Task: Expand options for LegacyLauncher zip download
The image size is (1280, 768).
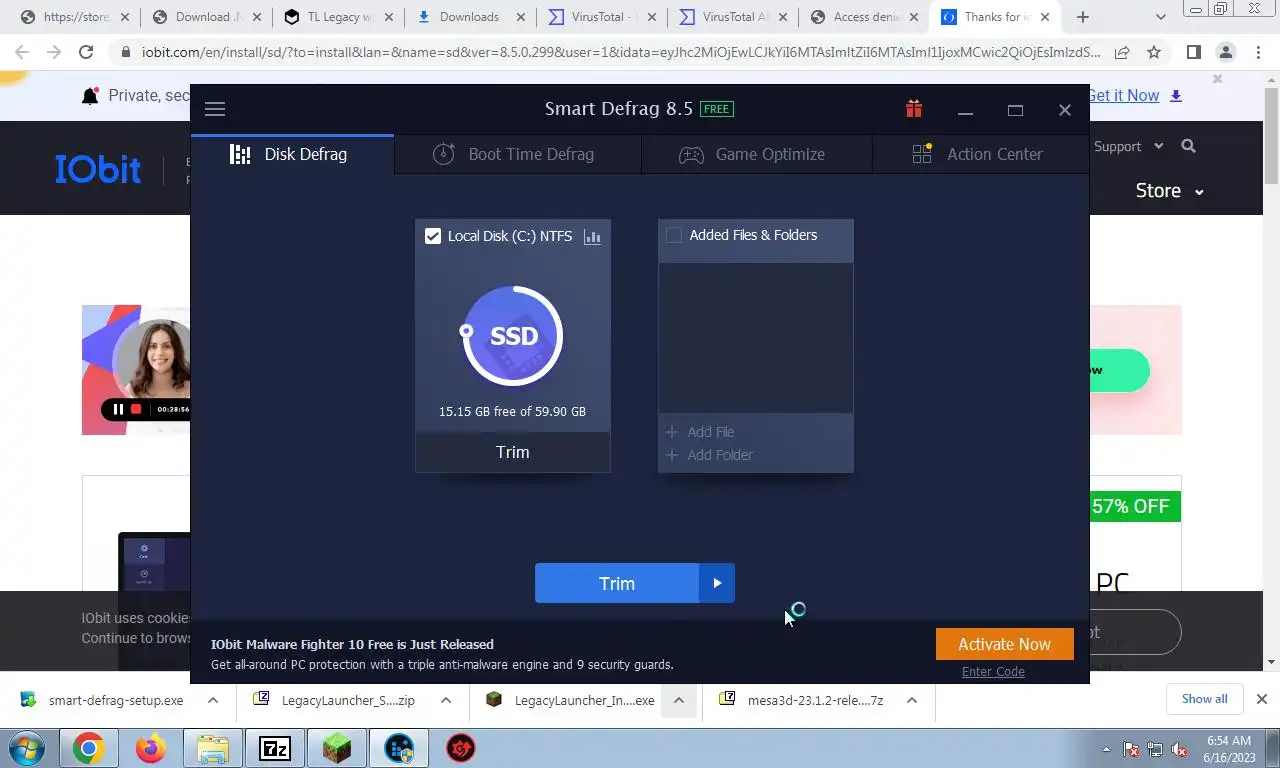Action: [446, 700]
